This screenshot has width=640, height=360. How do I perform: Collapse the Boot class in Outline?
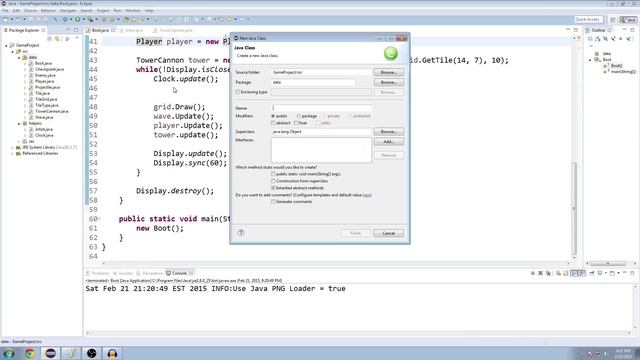click(590, 60)
